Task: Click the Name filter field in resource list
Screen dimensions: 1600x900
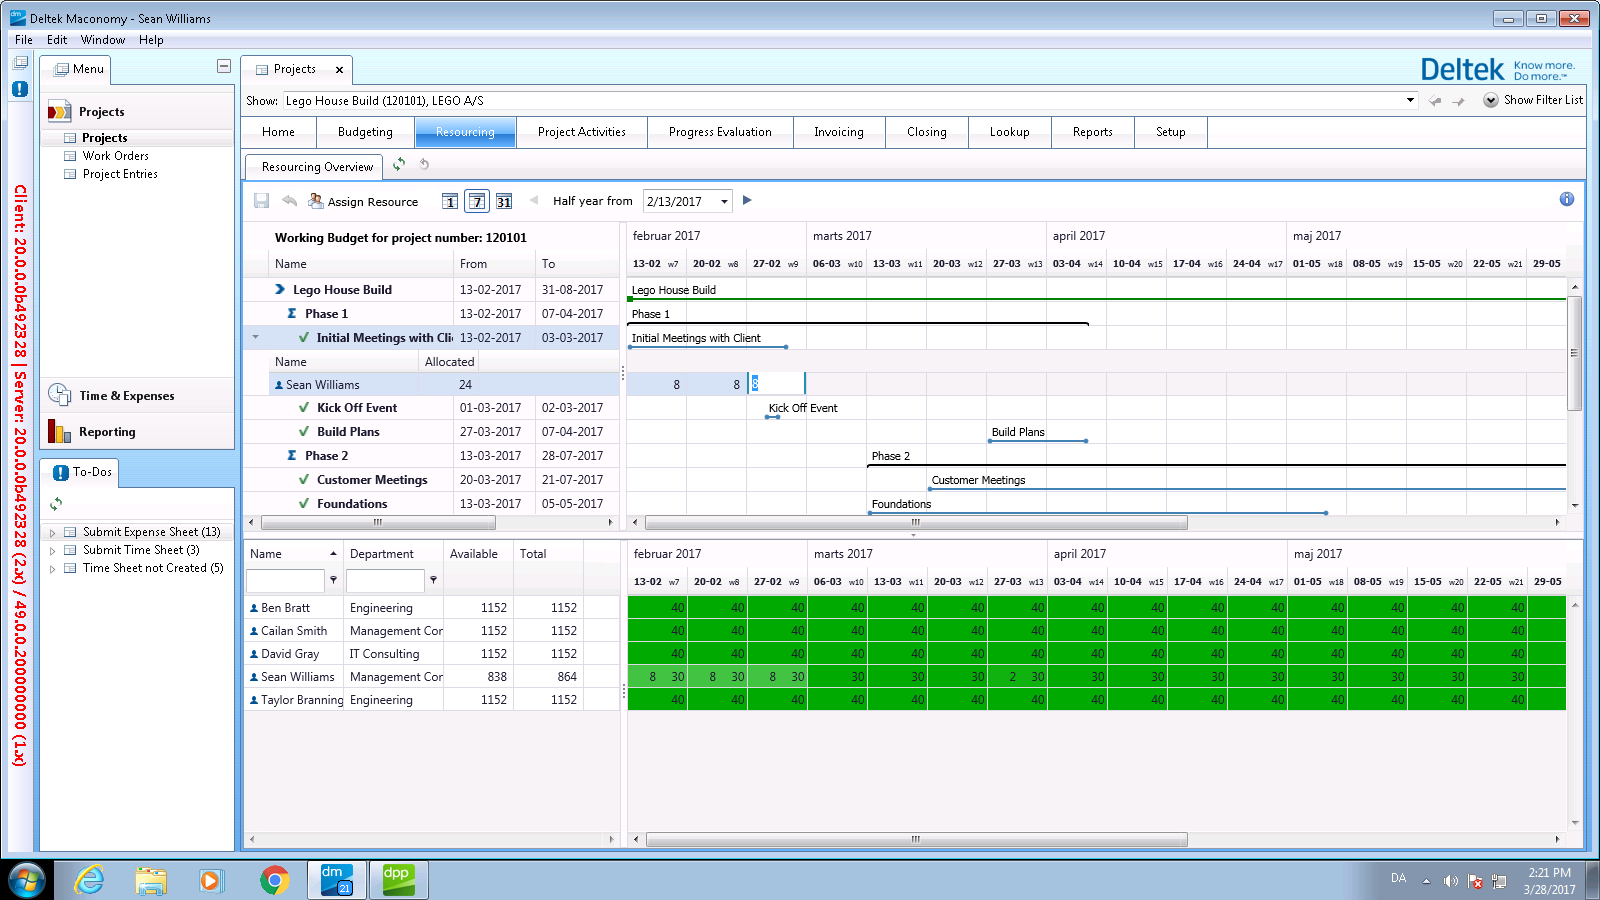Action: point(284,580)
